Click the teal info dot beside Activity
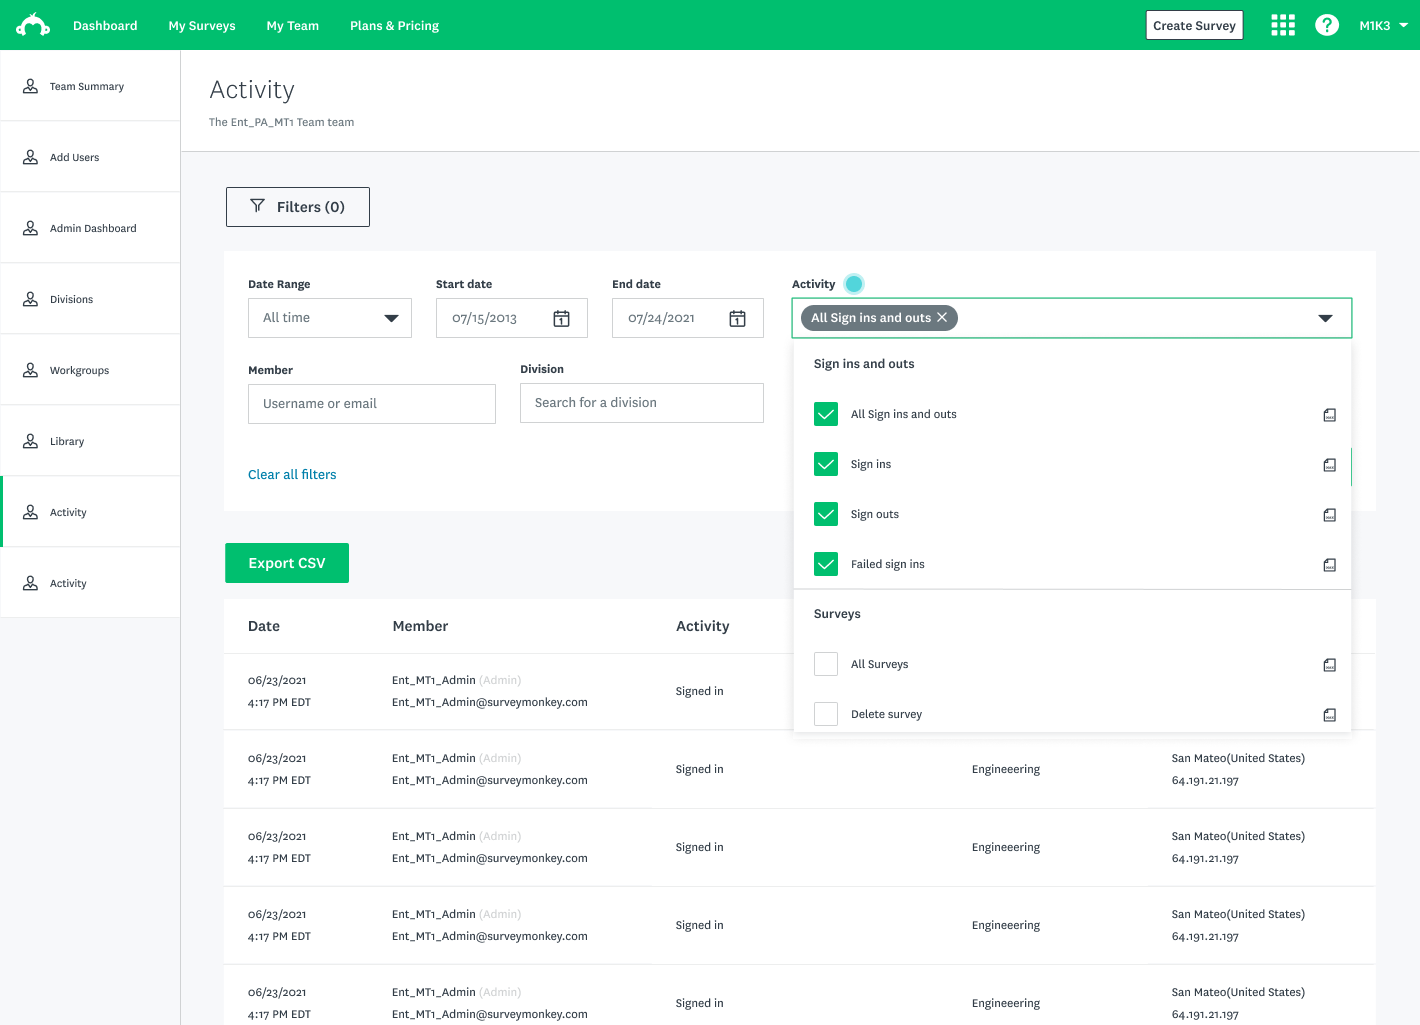The image size is (1420, 1025). 854,284
